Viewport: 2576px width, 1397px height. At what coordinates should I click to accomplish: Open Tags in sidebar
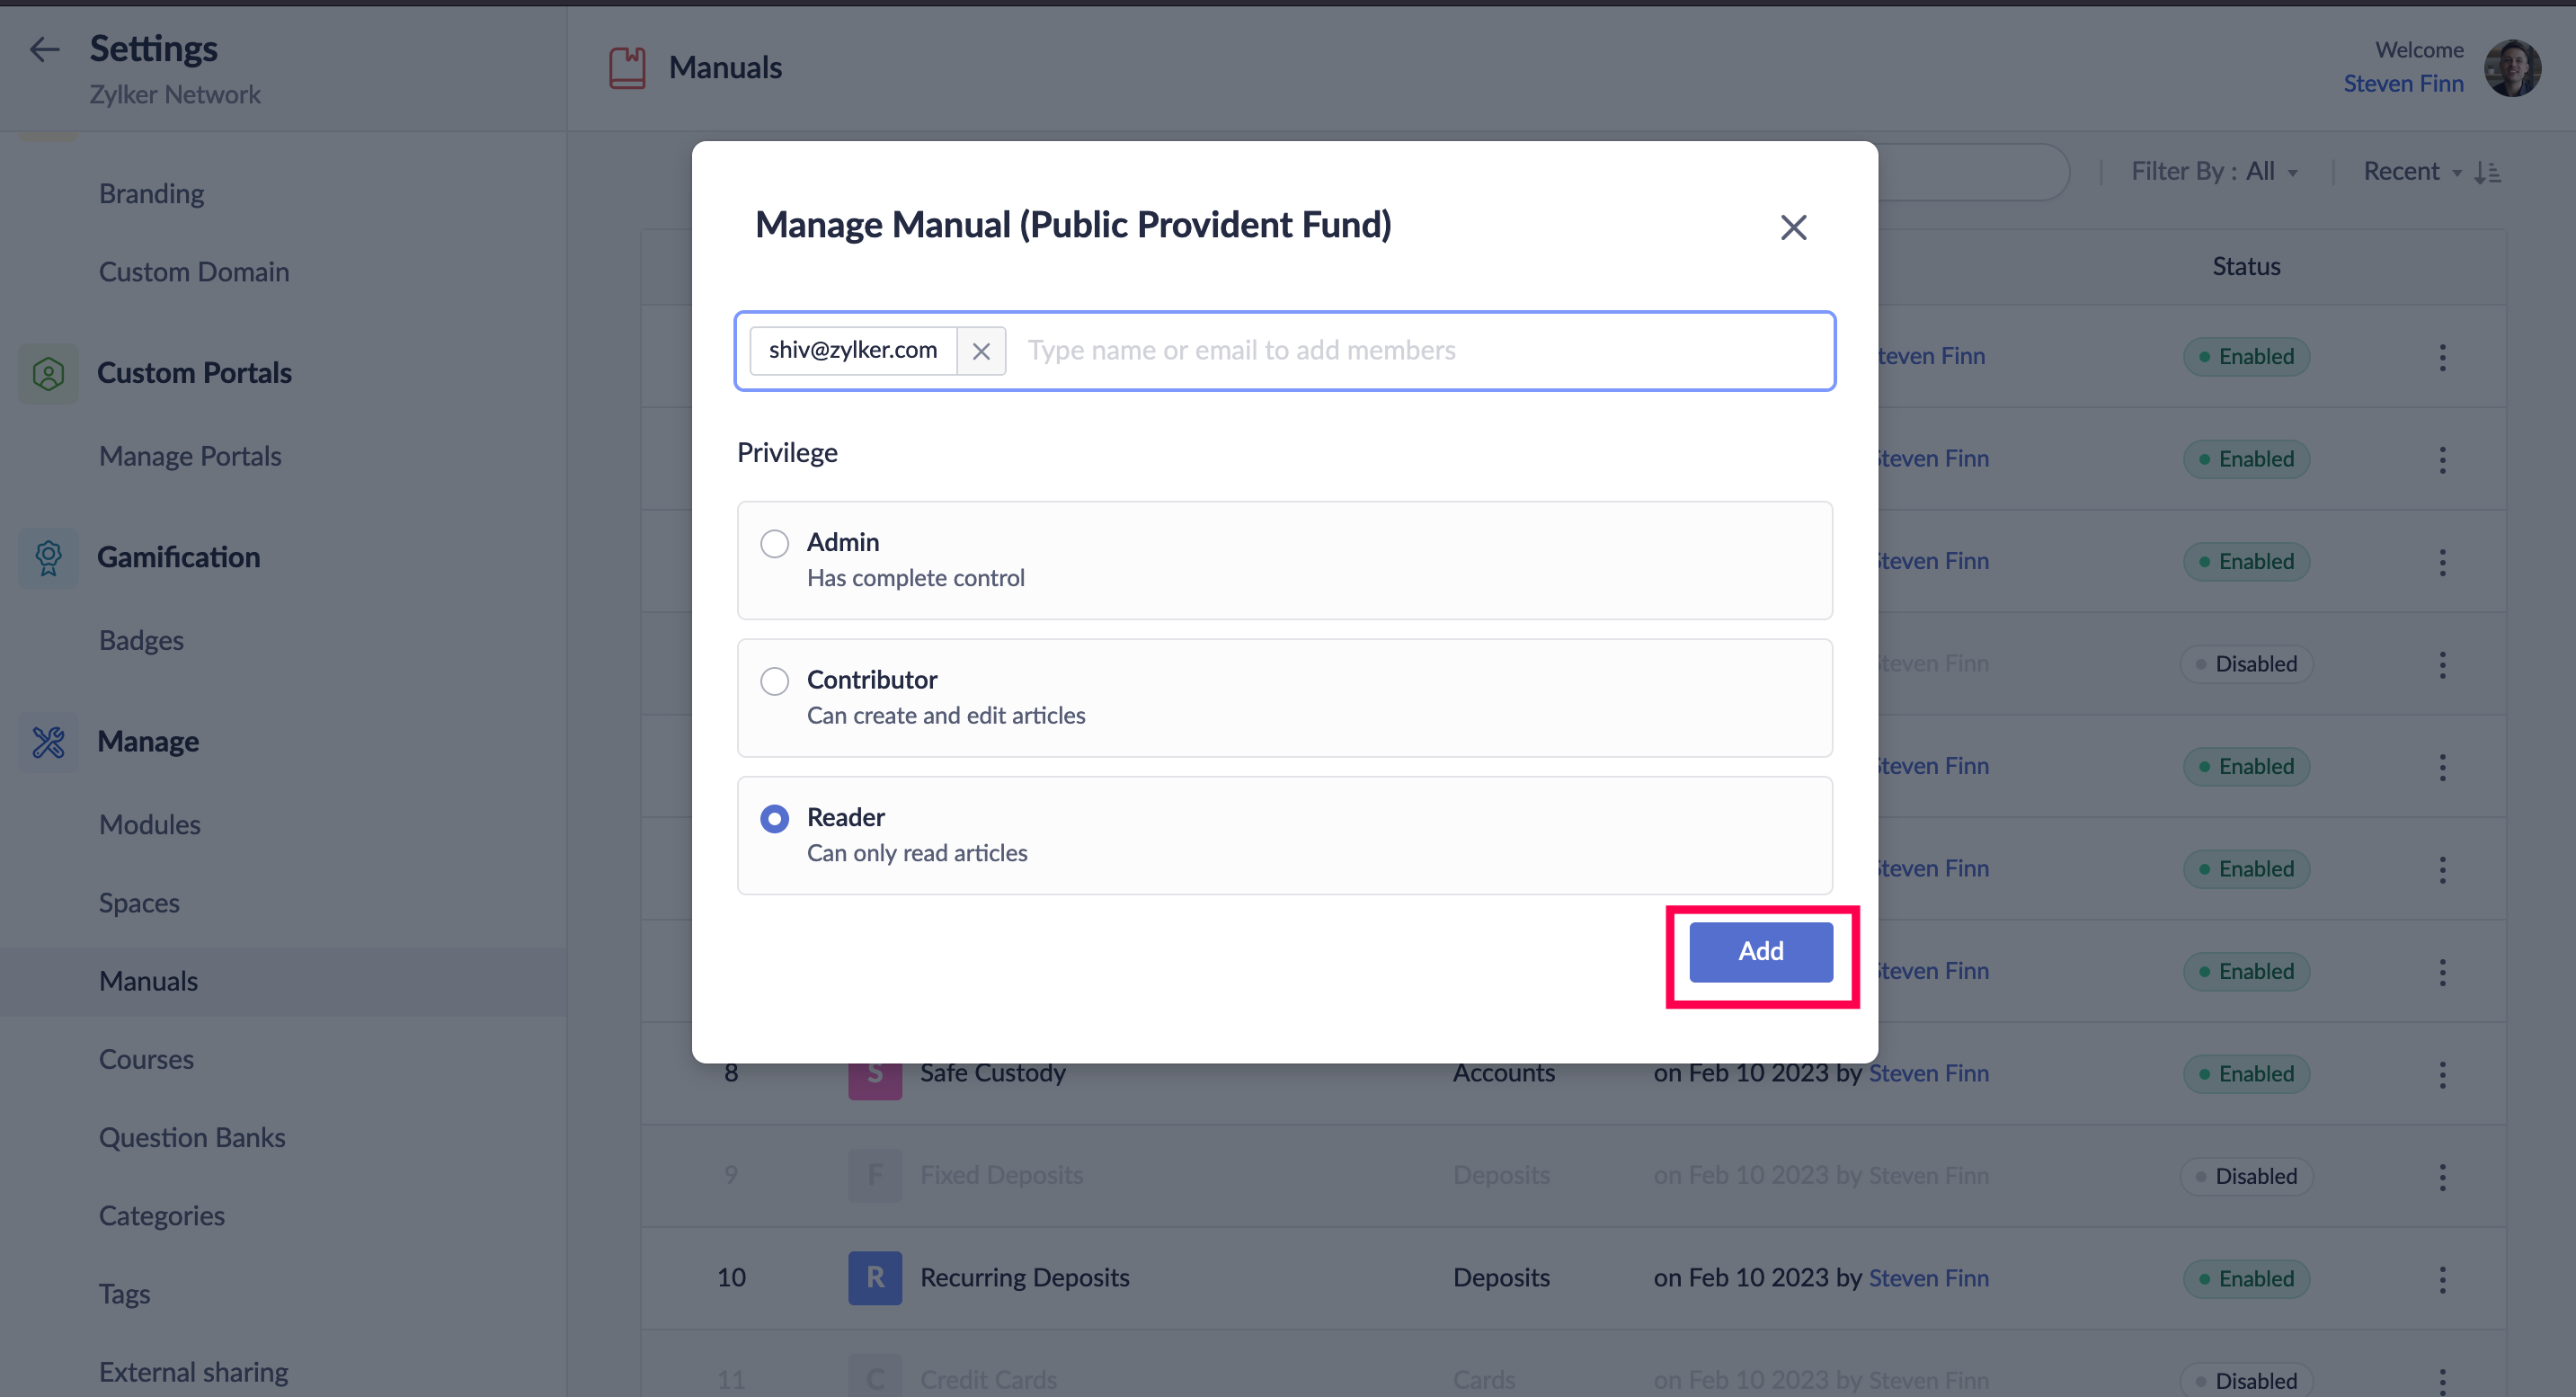(124, 1295)
